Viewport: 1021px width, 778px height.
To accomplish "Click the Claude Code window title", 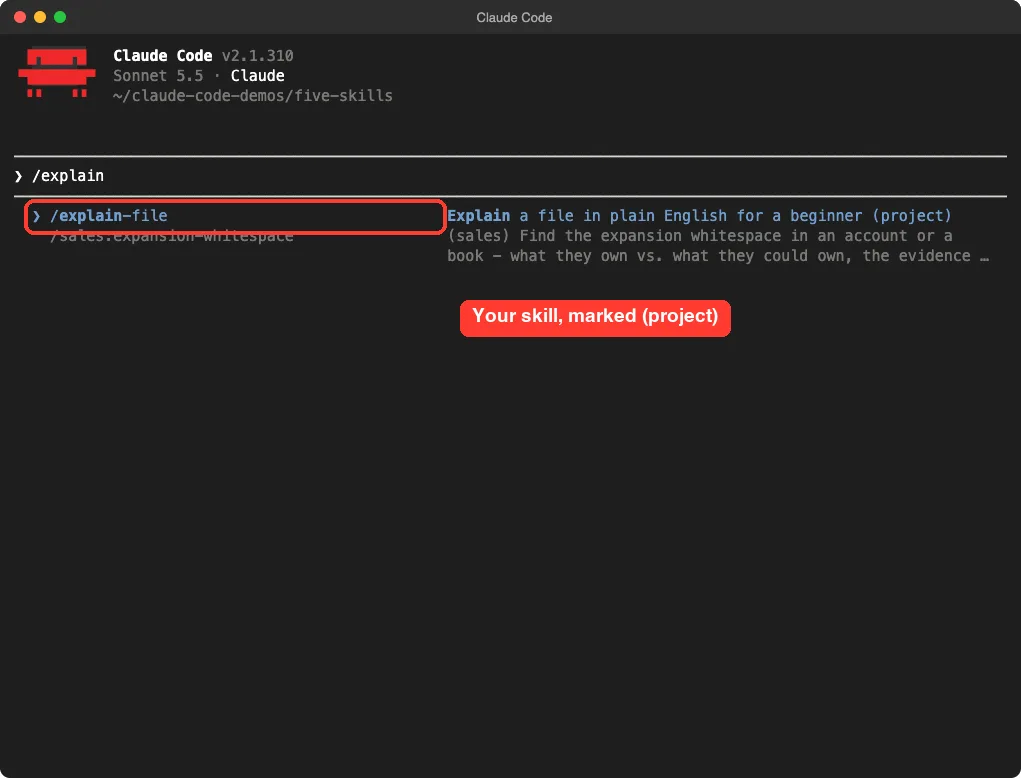I will pyautogui.click(x=514, y=18).
